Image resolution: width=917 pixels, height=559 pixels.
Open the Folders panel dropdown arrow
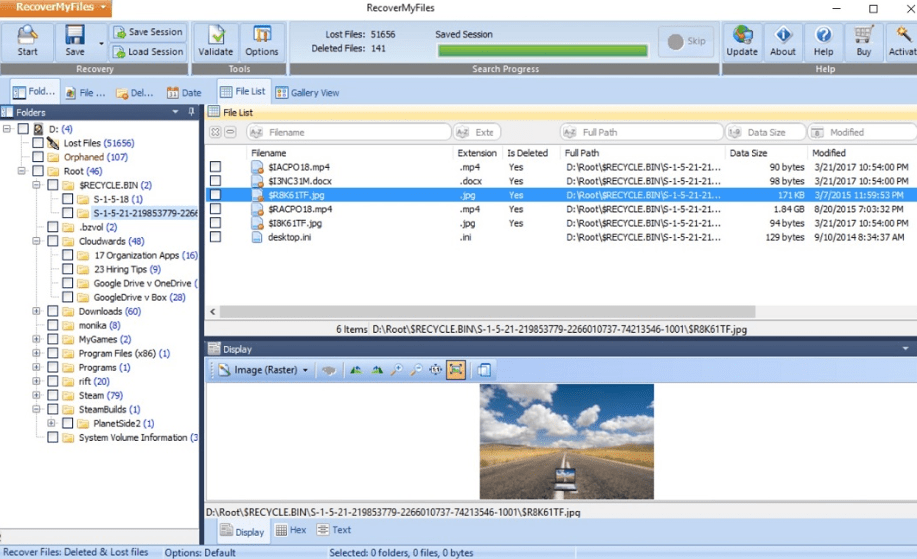pyautogui.click(x=175, y=112)
